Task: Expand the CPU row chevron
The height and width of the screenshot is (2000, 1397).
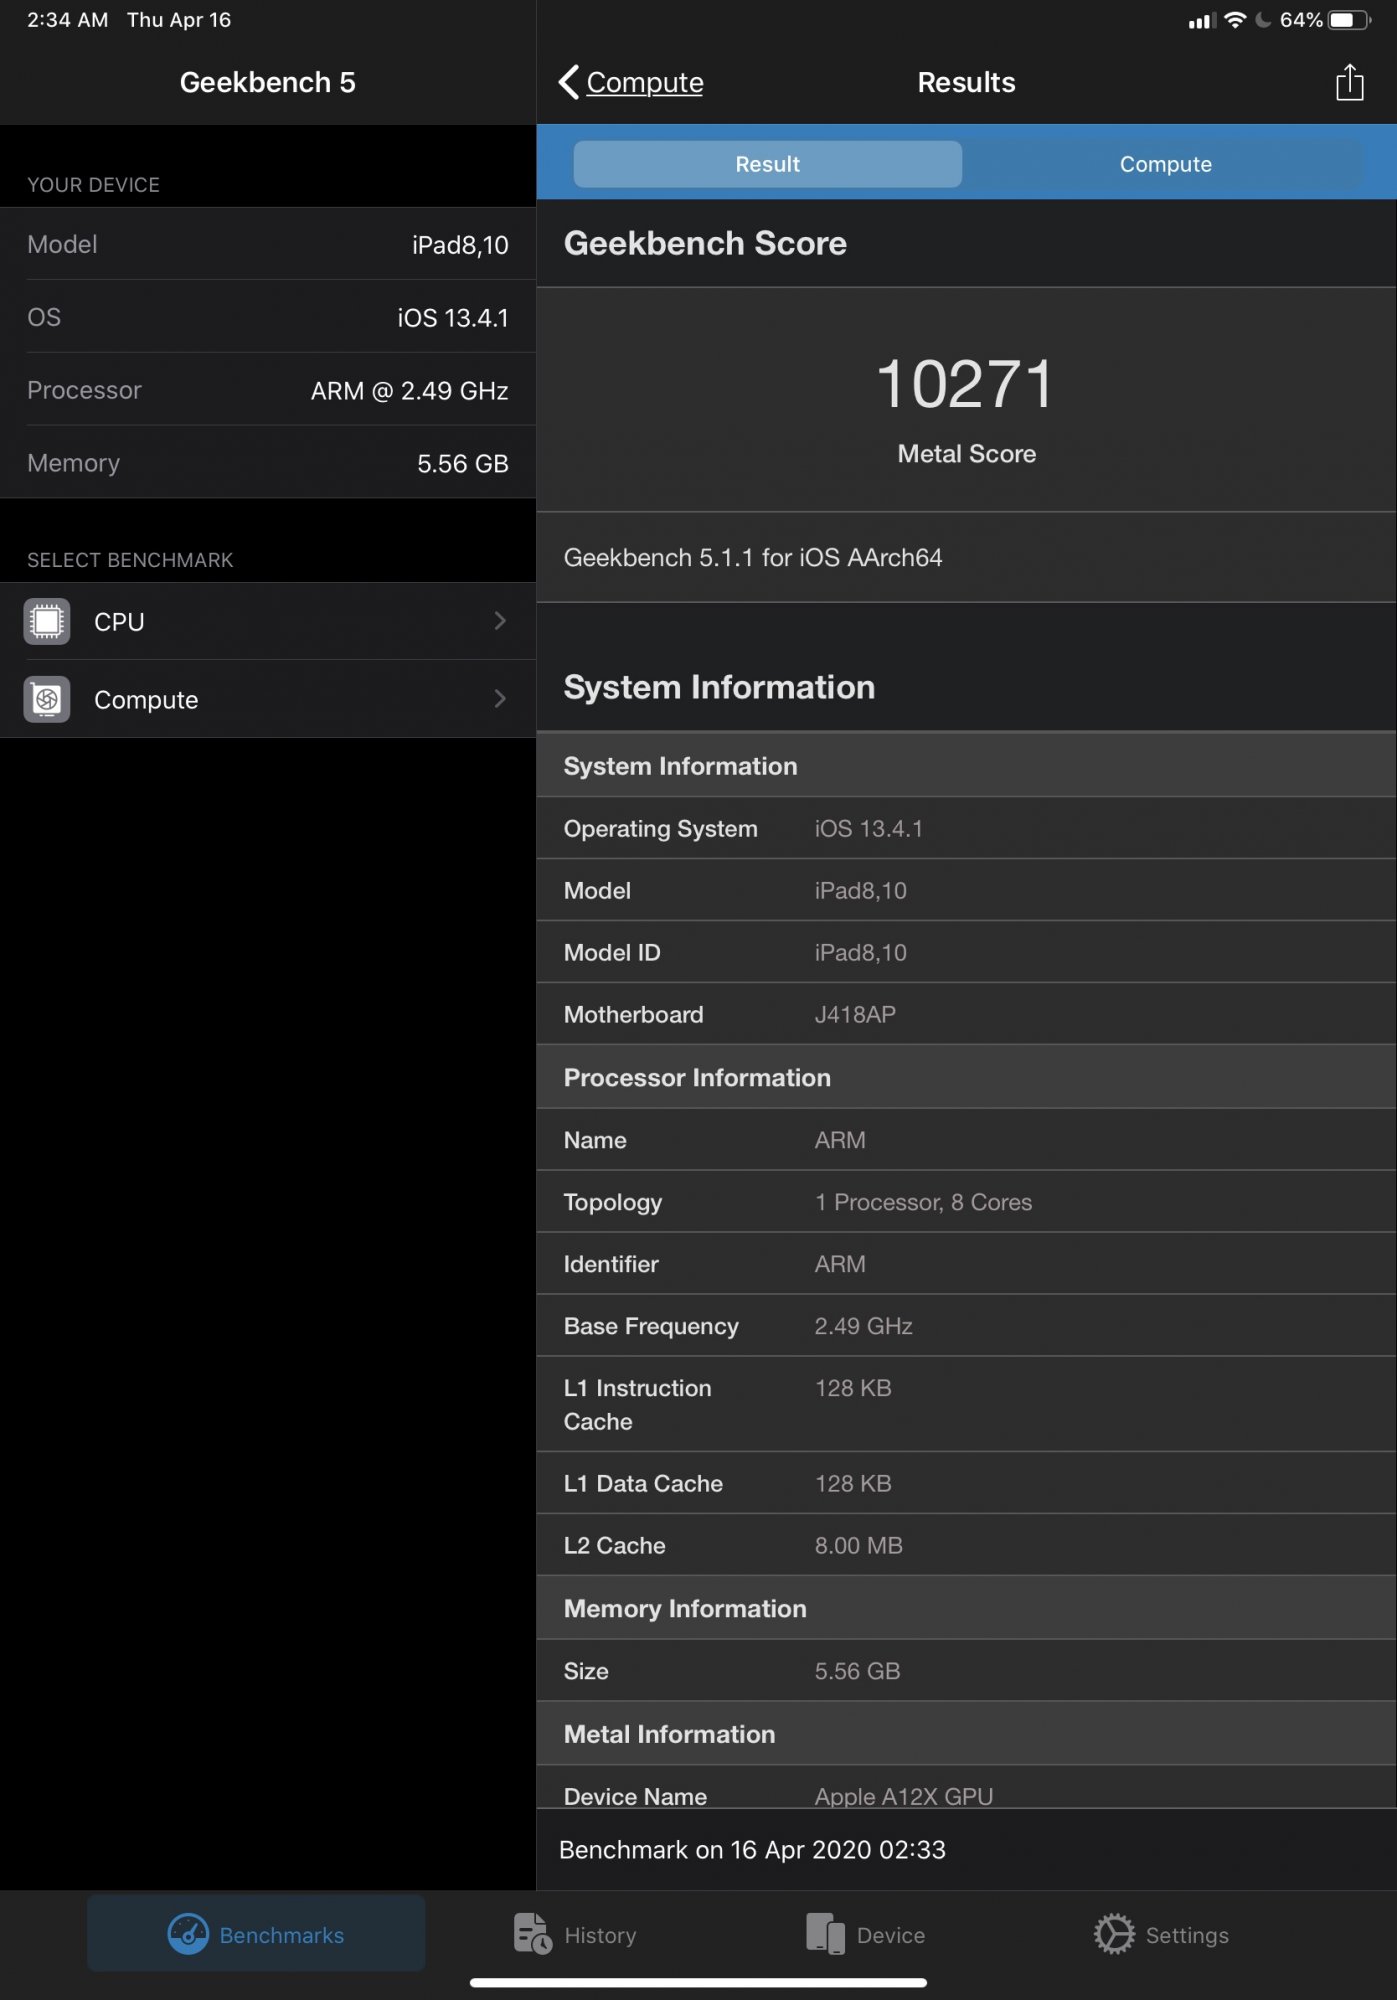Action: pyautogui.click(x=500, y=621)
